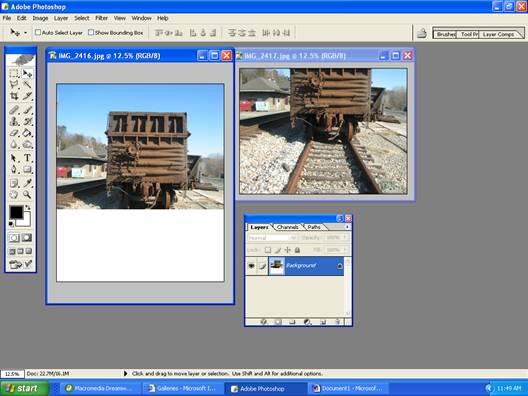Open the Filter menu

(101, 18)
